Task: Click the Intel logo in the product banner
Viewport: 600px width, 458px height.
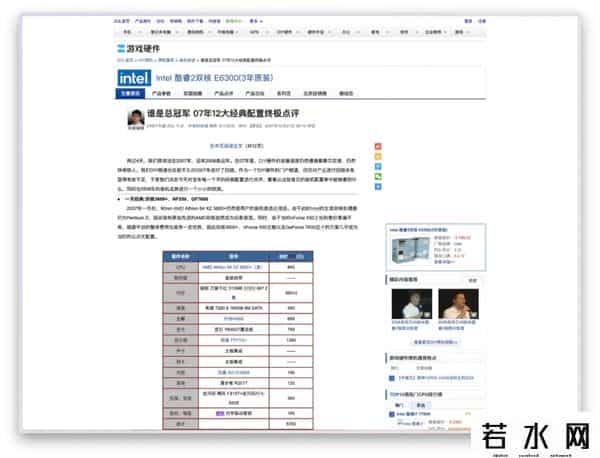Action: tap(134, 77)
